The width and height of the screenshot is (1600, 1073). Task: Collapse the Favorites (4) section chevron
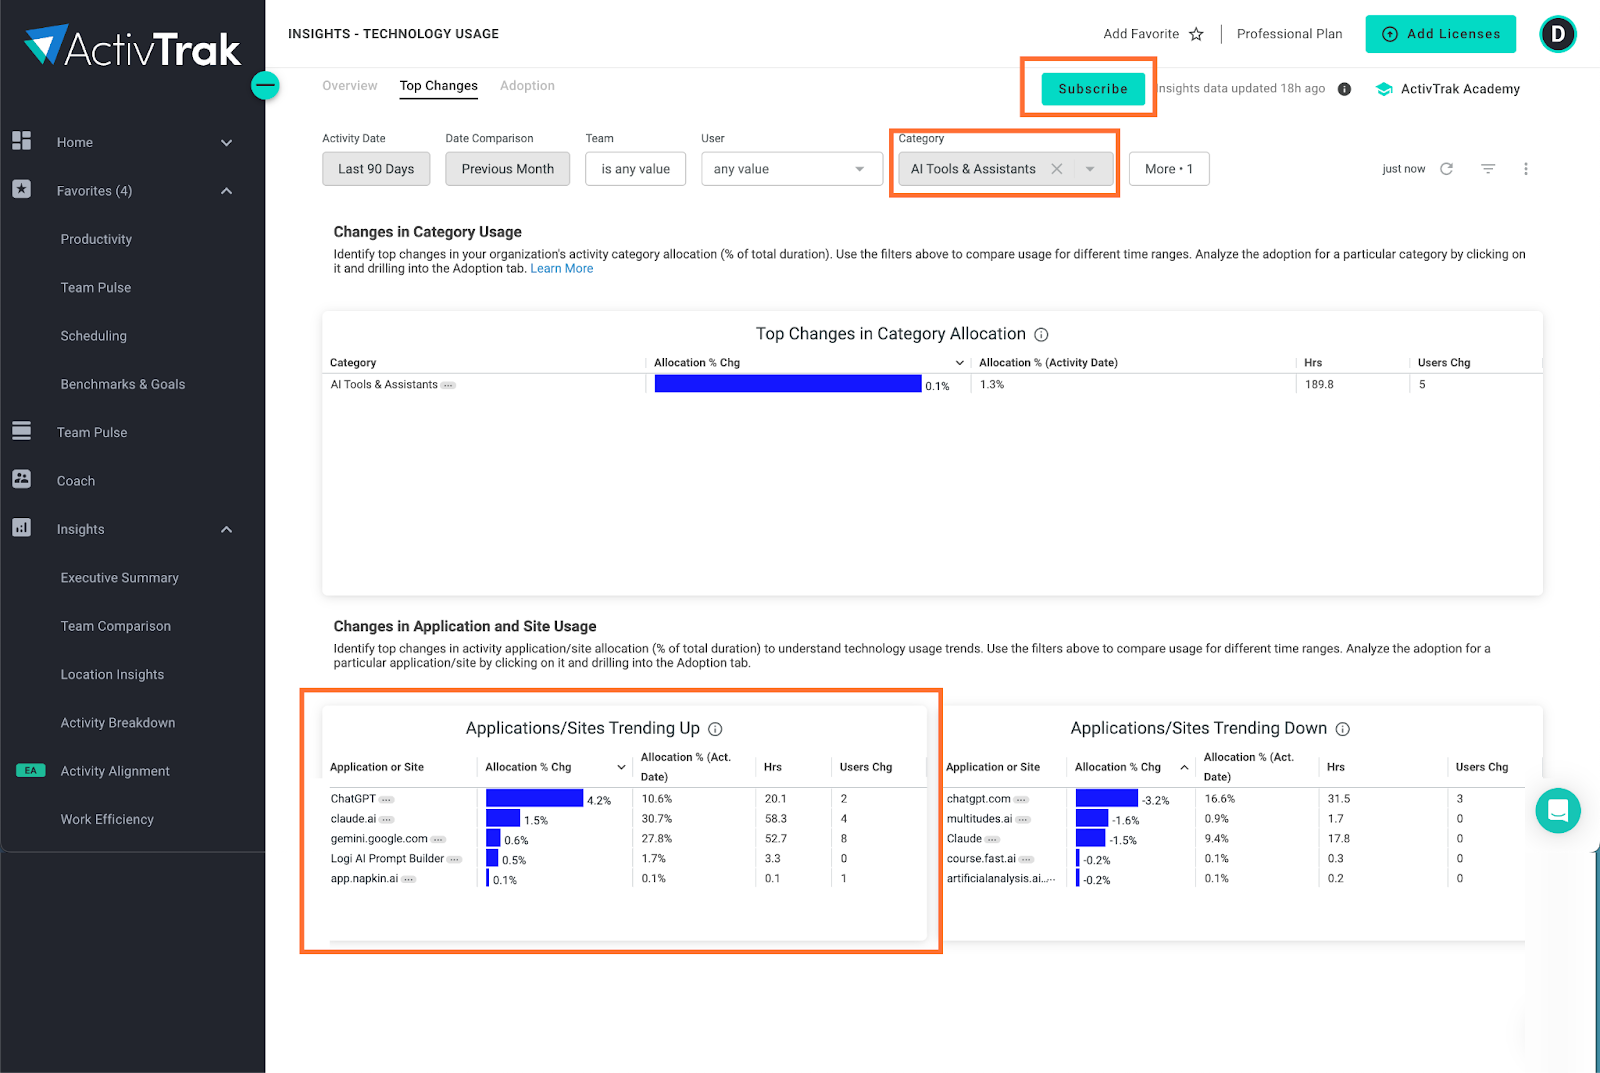(x=226, y=191)
